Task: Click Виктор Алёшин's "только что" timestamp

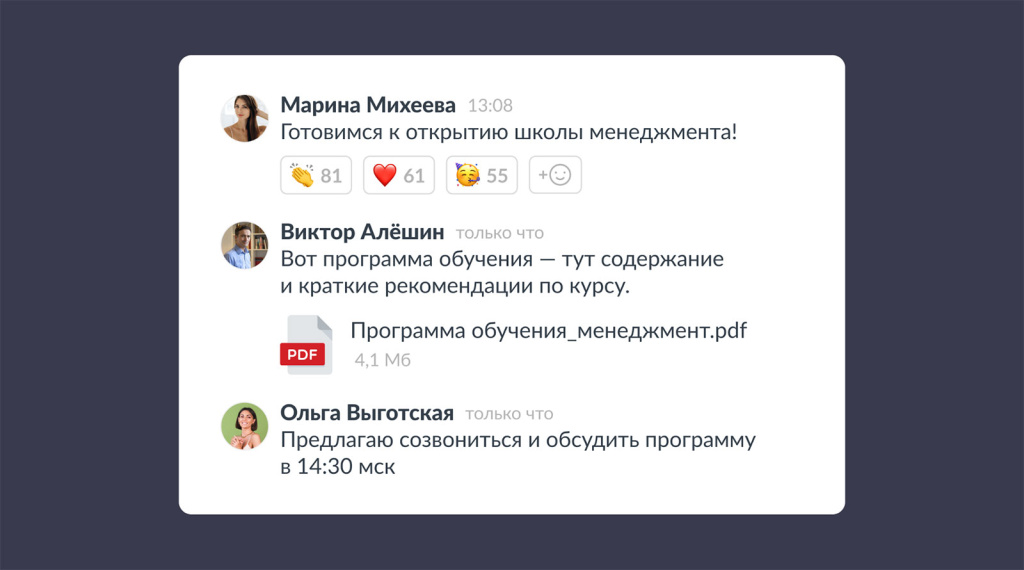Action: 500,233
